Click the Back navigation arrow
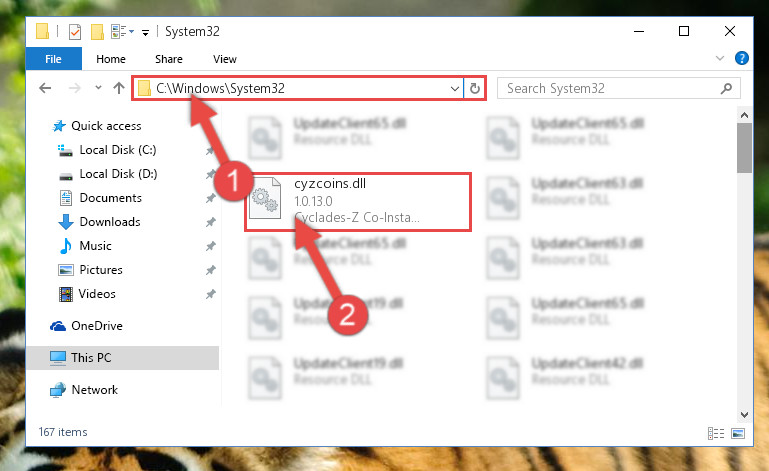Screen dimensions: 769x471 (x=45, y=88)
